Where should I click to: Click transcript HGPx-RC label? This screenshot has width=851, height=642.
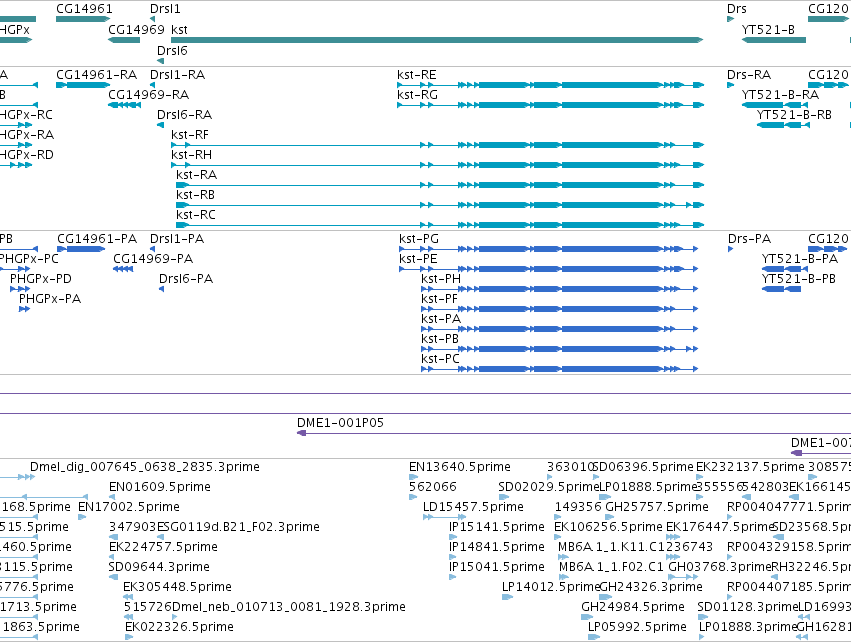pyautogui.click(x=27, y=115)
